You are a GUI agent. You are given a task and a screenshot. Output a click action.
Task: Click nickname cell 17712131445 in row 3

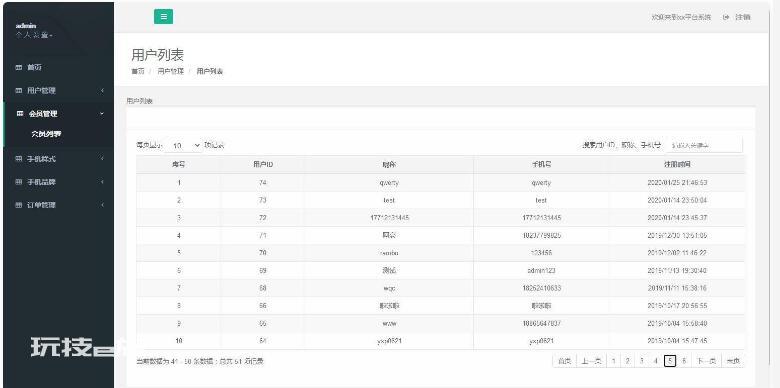point(389,218)
